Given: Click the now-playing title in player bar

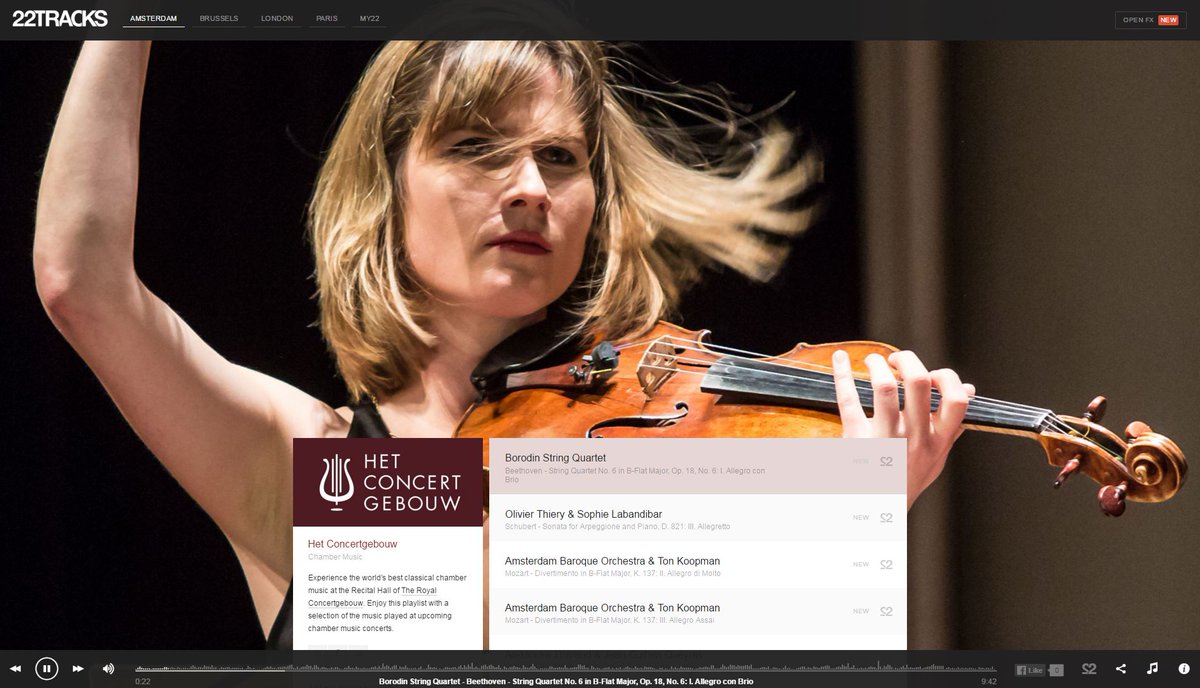Looking at the screenshot, I should [x=566, y=681].
